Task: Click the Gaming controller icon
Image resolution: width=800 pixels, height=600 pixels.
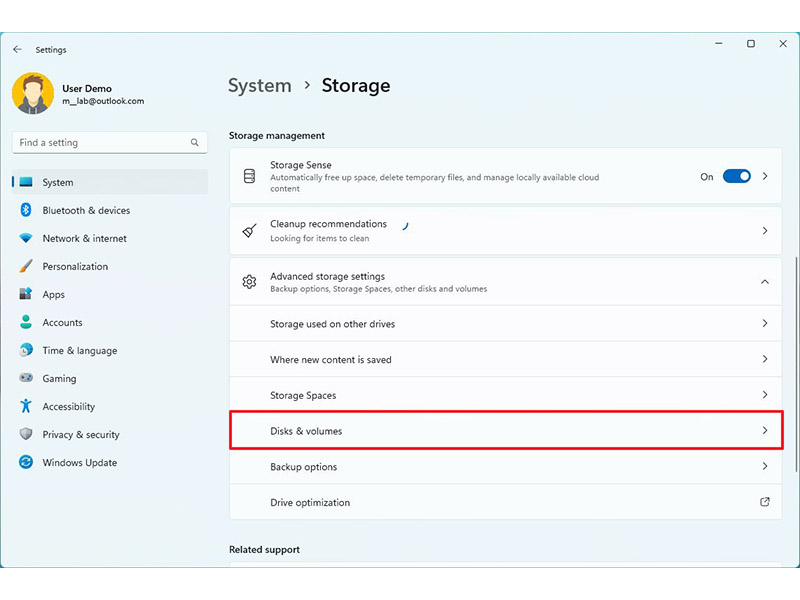Action: [x=26, y=378]
